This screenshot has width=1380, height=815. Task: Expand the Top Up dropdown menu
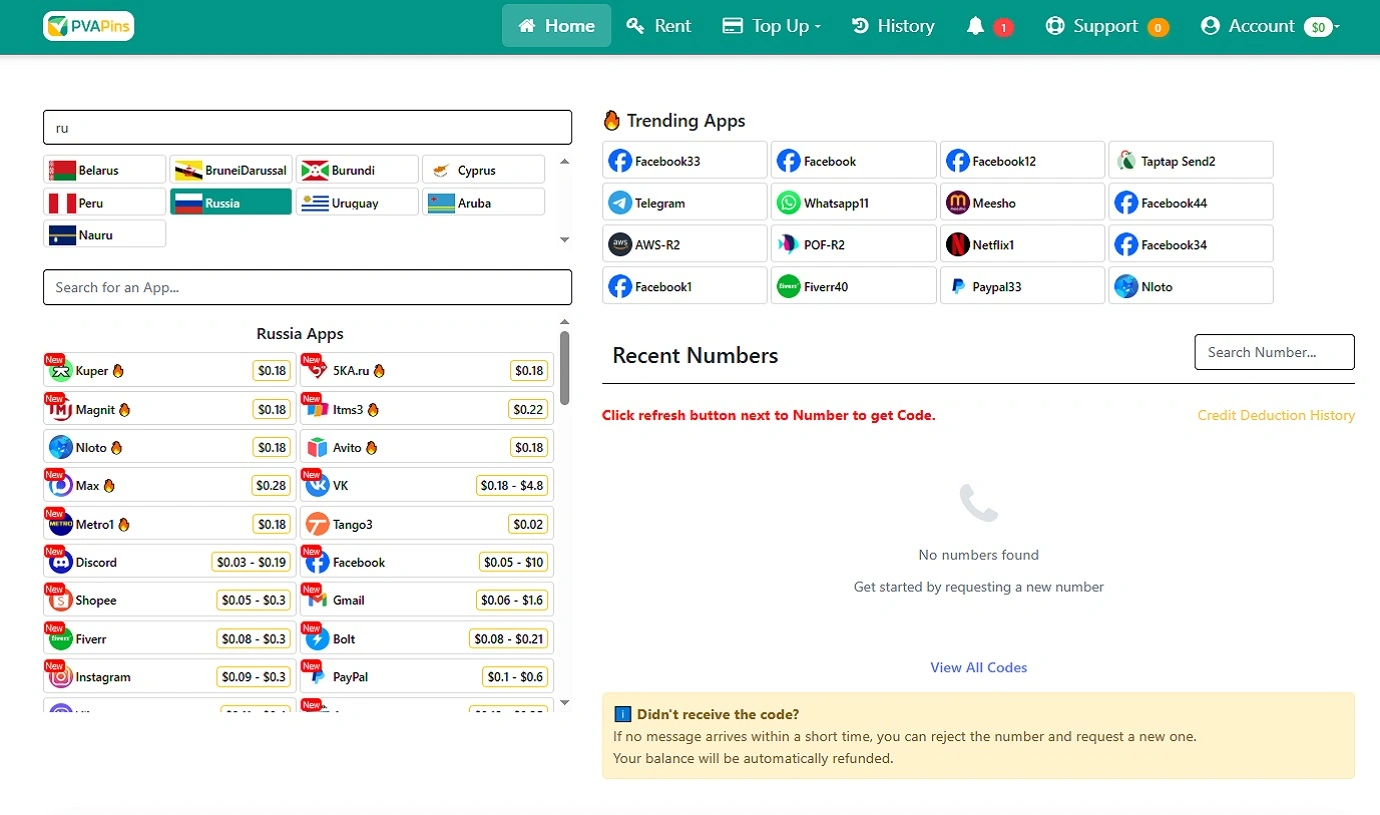coord(771,26)
